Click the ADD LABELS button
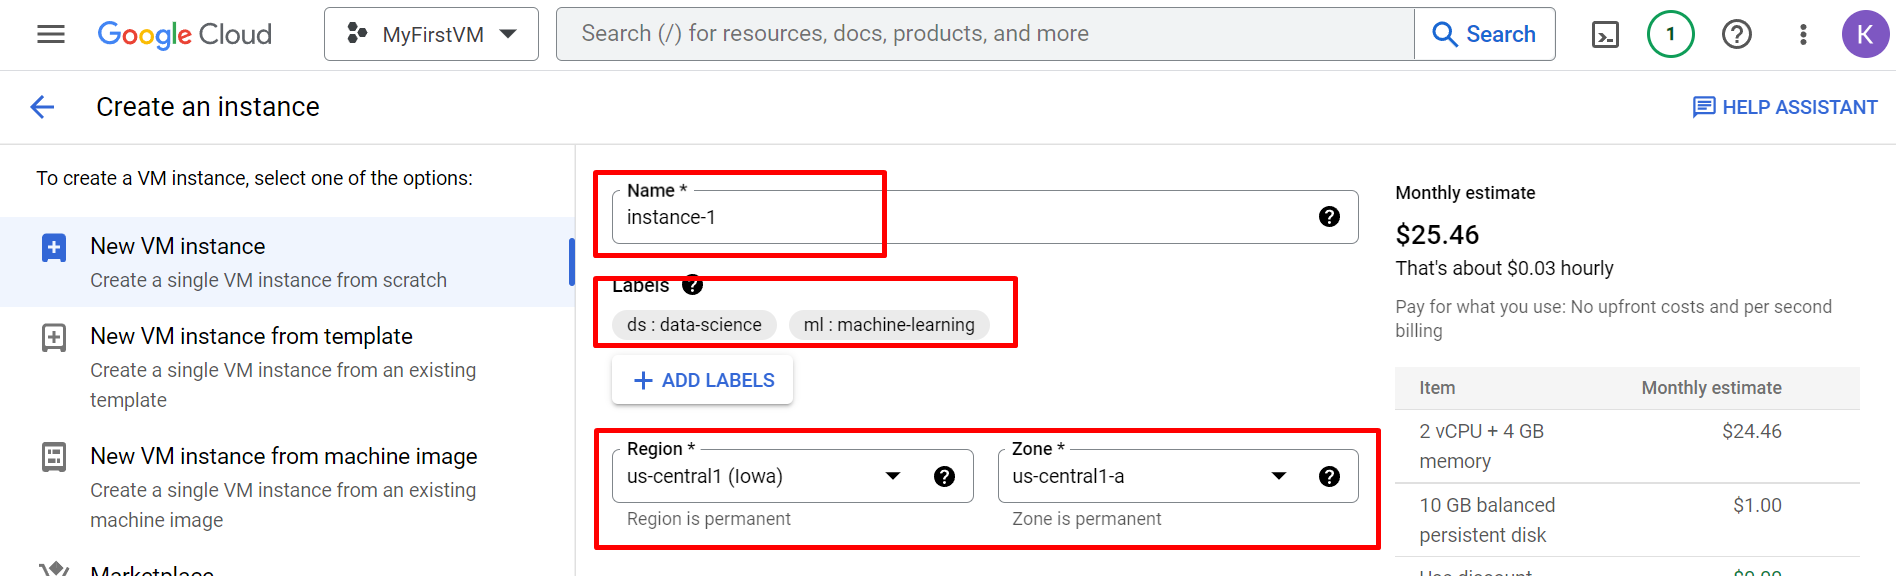The width and height of the screenshot is (1896, 576). (x=703, y=380)
